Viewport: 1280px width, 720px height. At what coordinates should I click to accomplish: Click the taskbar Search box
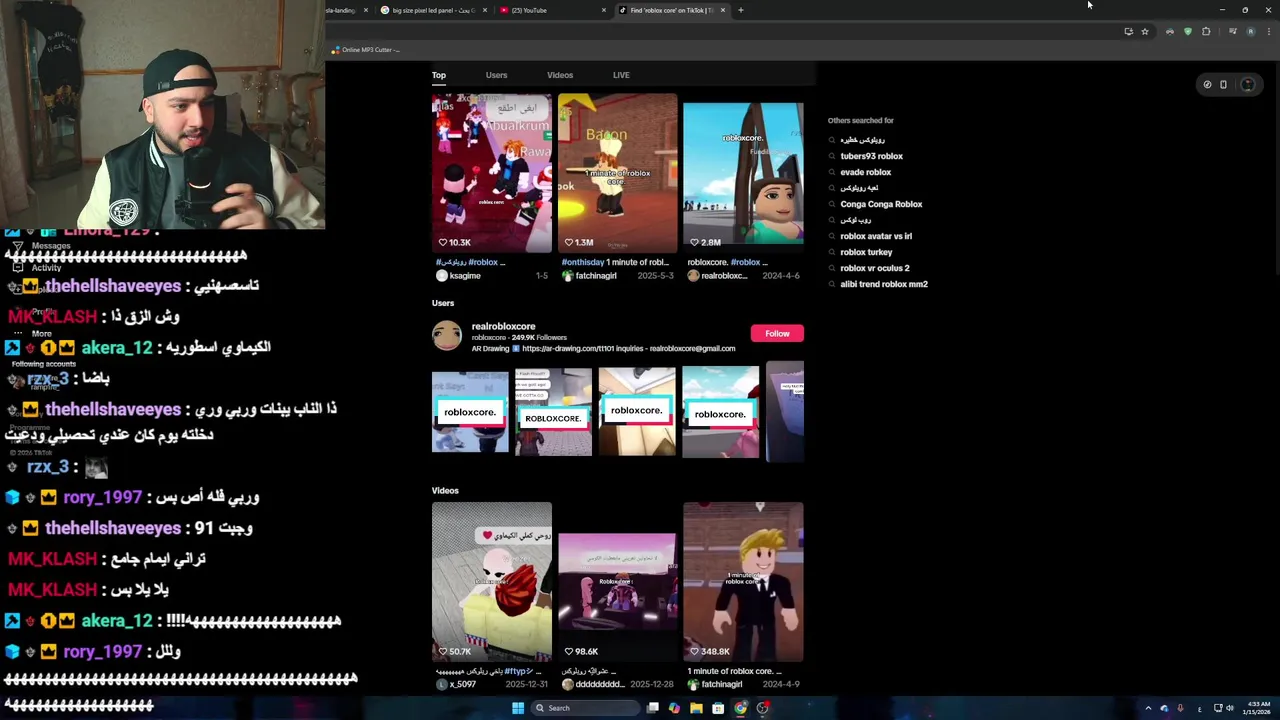[x=585, y=708]
